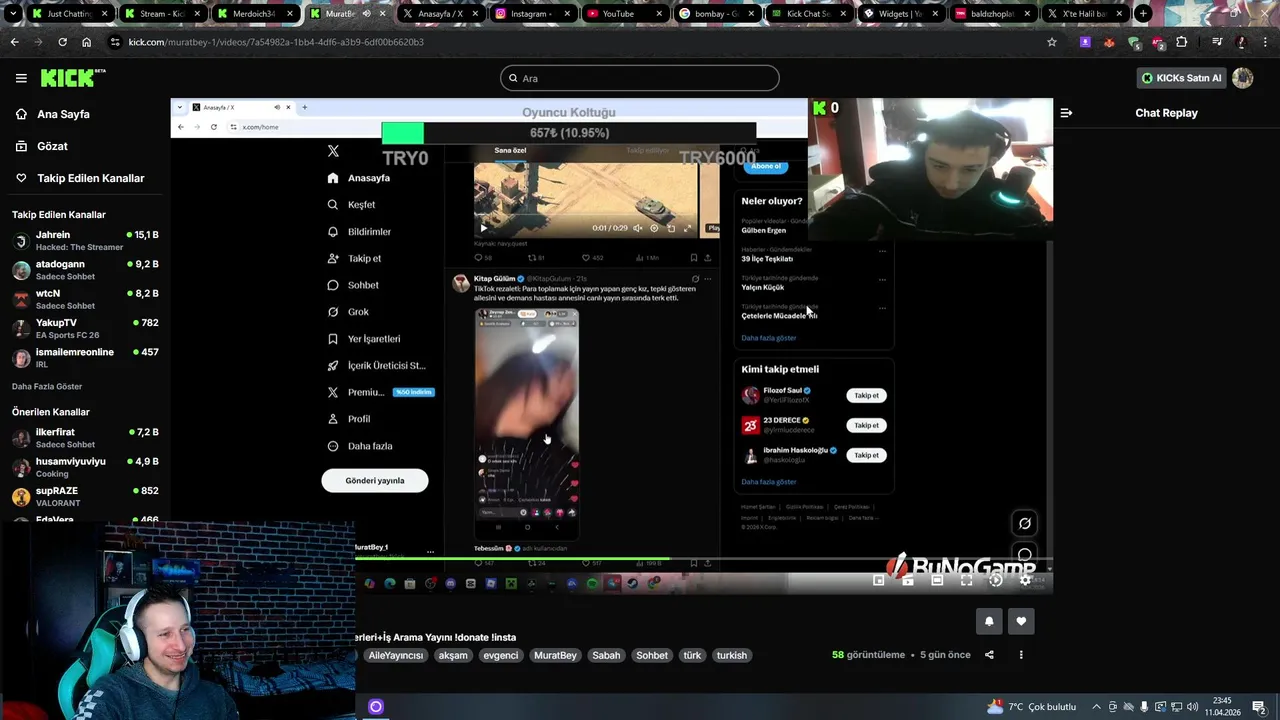The image size is (1280, 720).
Task: Click the heart follow button
Action: (x=1021, y=621)
